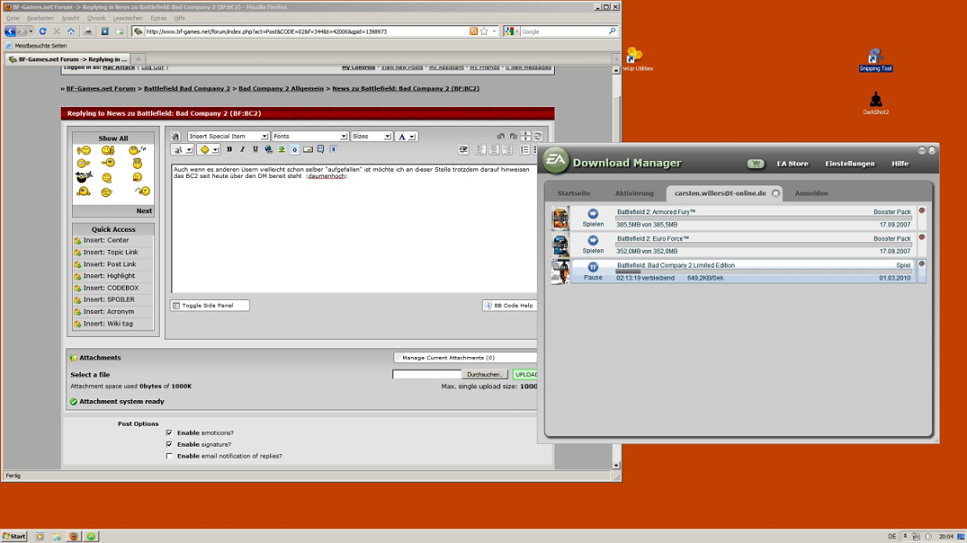The image size is (967, 543).
Task: Open the Extras menu in Firefox
Action: [158, 19]
